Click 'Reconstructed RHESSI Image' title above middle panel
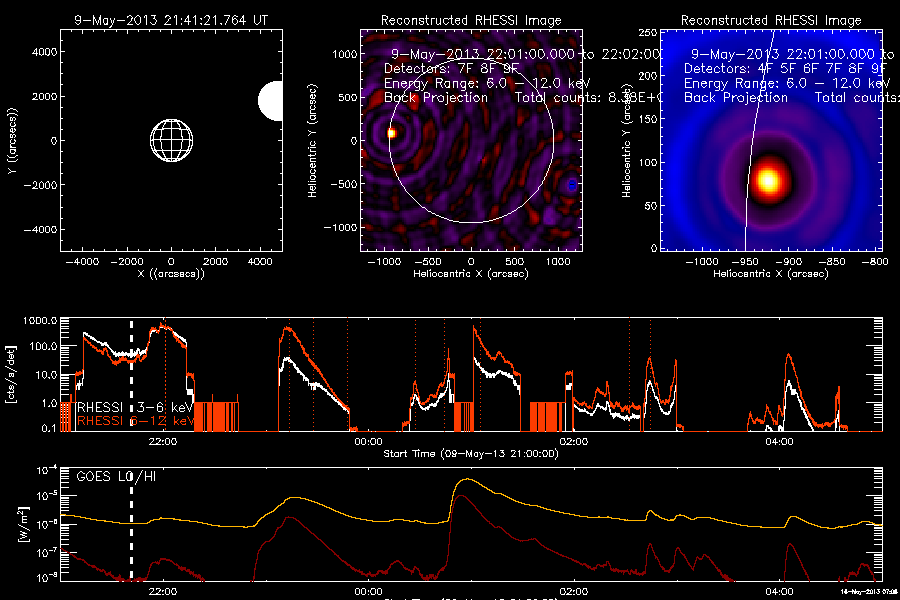The image size is (900, 600). point(471,21)
